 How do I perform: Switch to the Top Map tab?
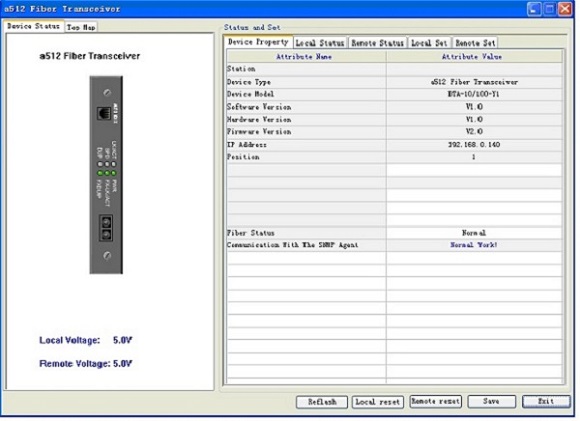point(81,27)
